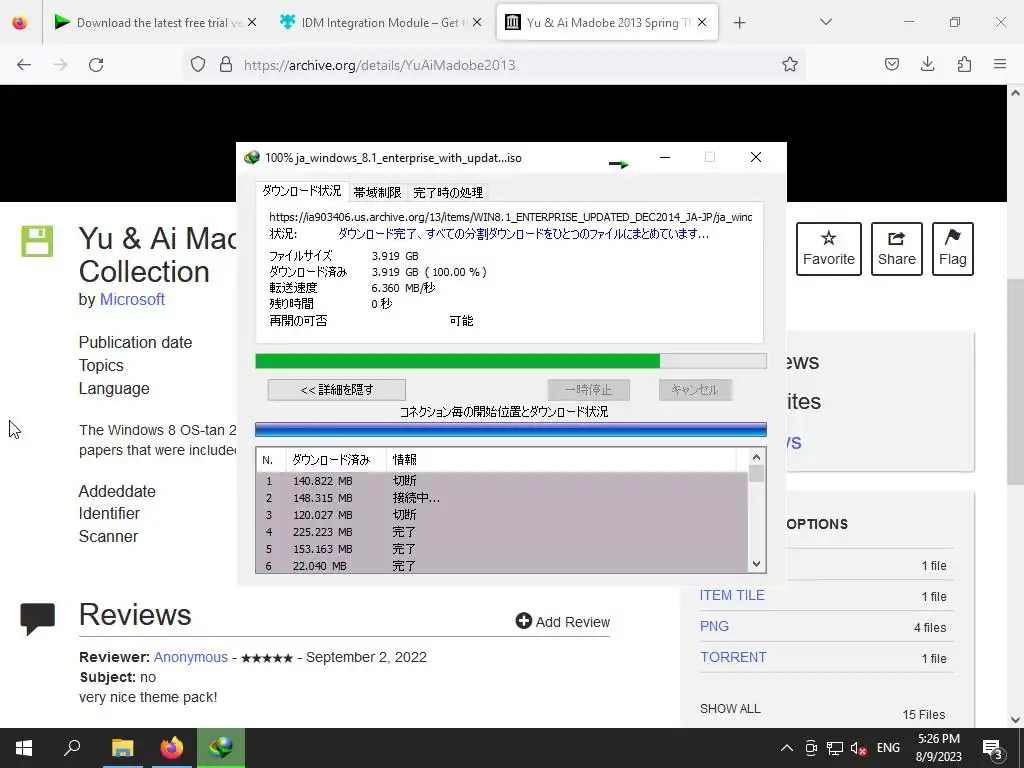Click the tracking protection shield icon
This screenshot has width=1024, height=768.
(x=198, y=65)
